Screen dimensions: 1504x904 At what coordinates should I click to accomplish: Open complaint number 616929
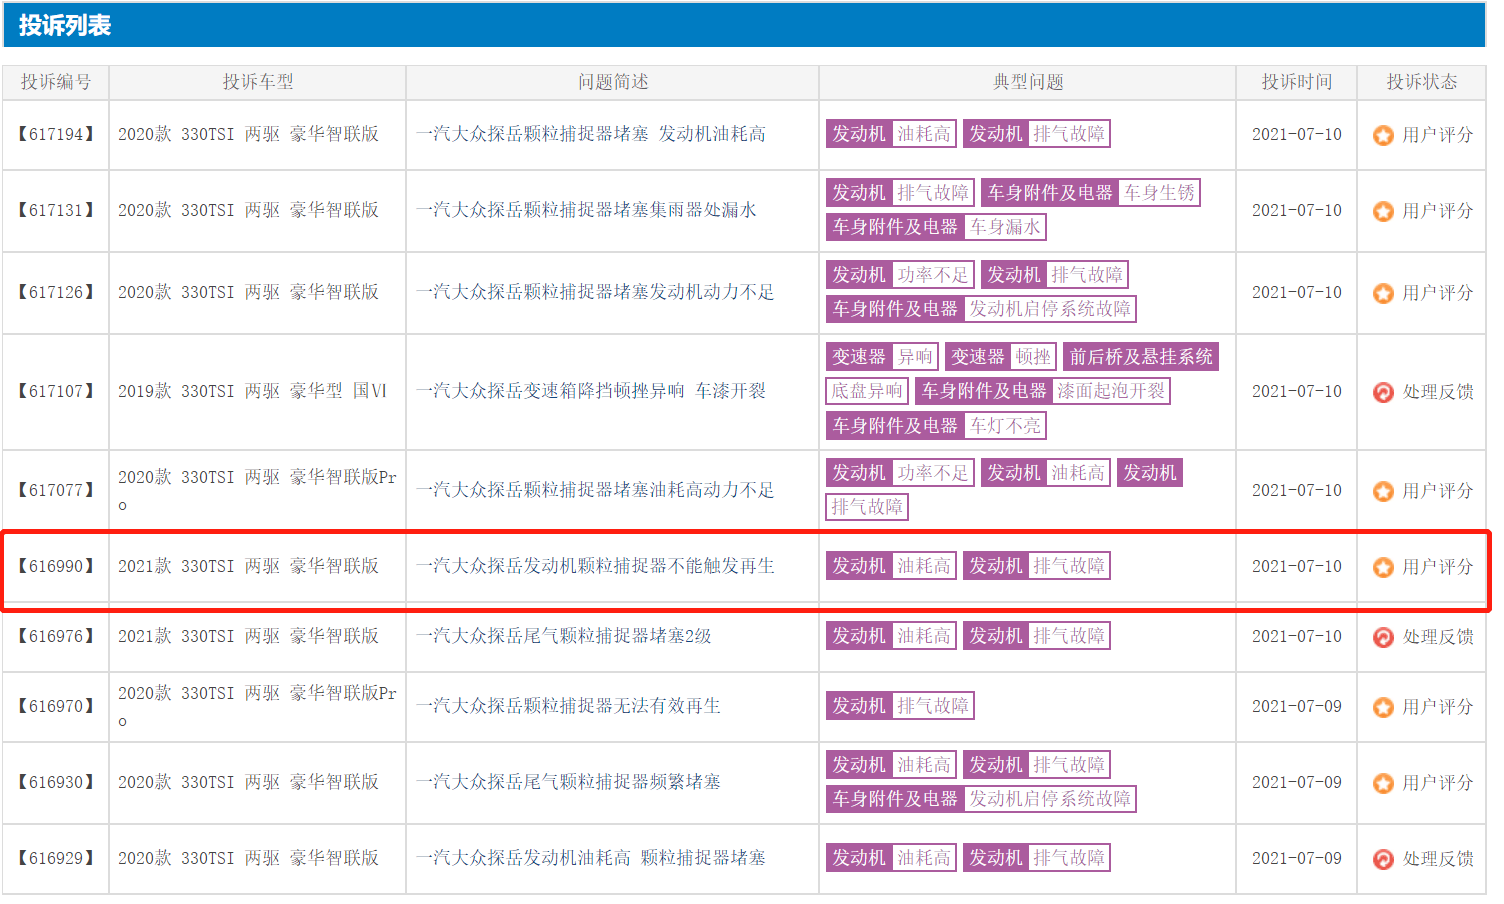56,858
